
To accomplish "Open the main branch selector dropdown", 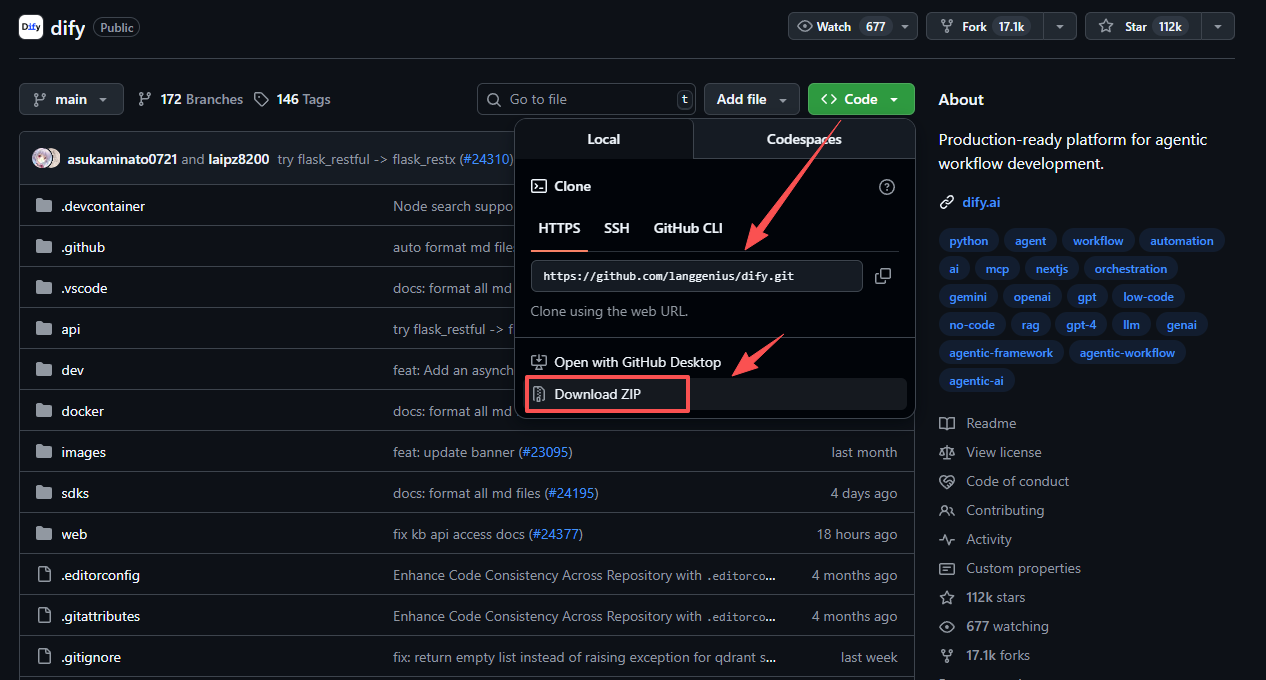I will [x=71, y=99].
